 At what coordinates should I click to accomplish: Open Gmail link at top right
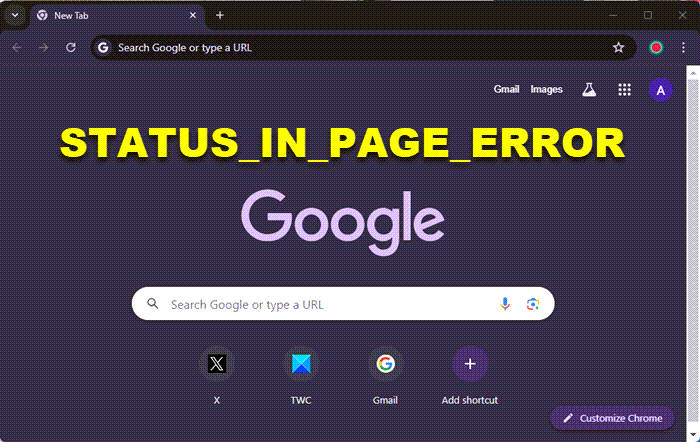pyautogui.click(x=506, y=89)
